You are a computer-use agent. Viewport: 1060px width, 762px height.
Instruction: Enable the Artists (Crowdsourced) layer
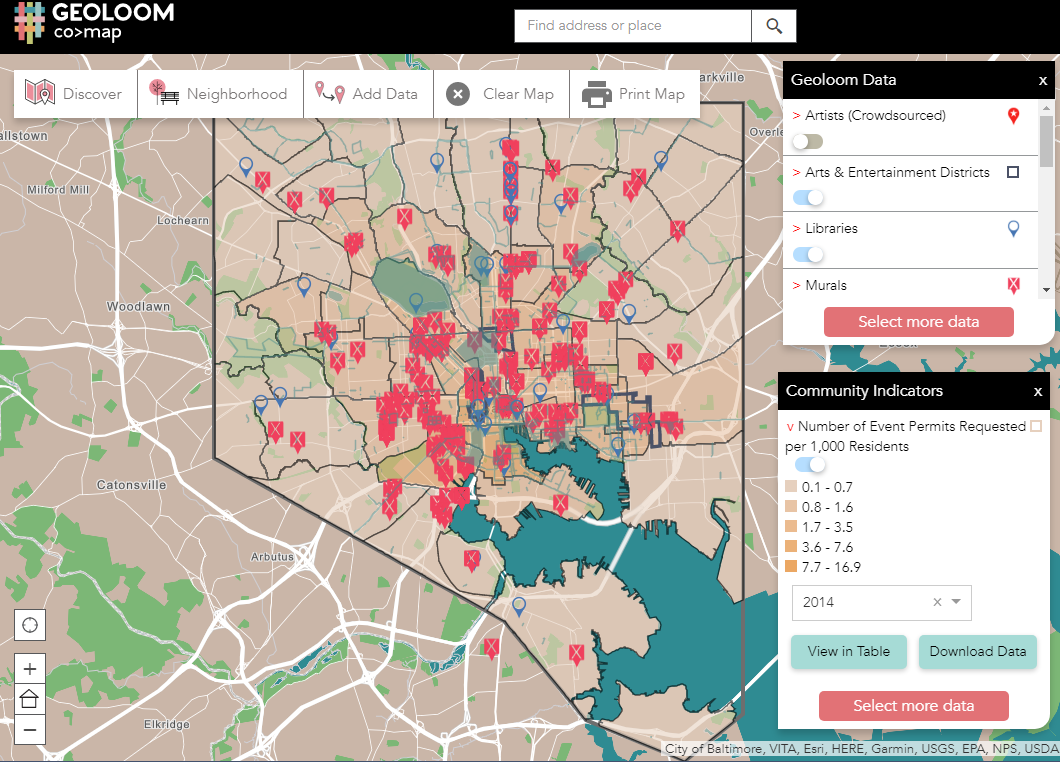tap(807, 141)
